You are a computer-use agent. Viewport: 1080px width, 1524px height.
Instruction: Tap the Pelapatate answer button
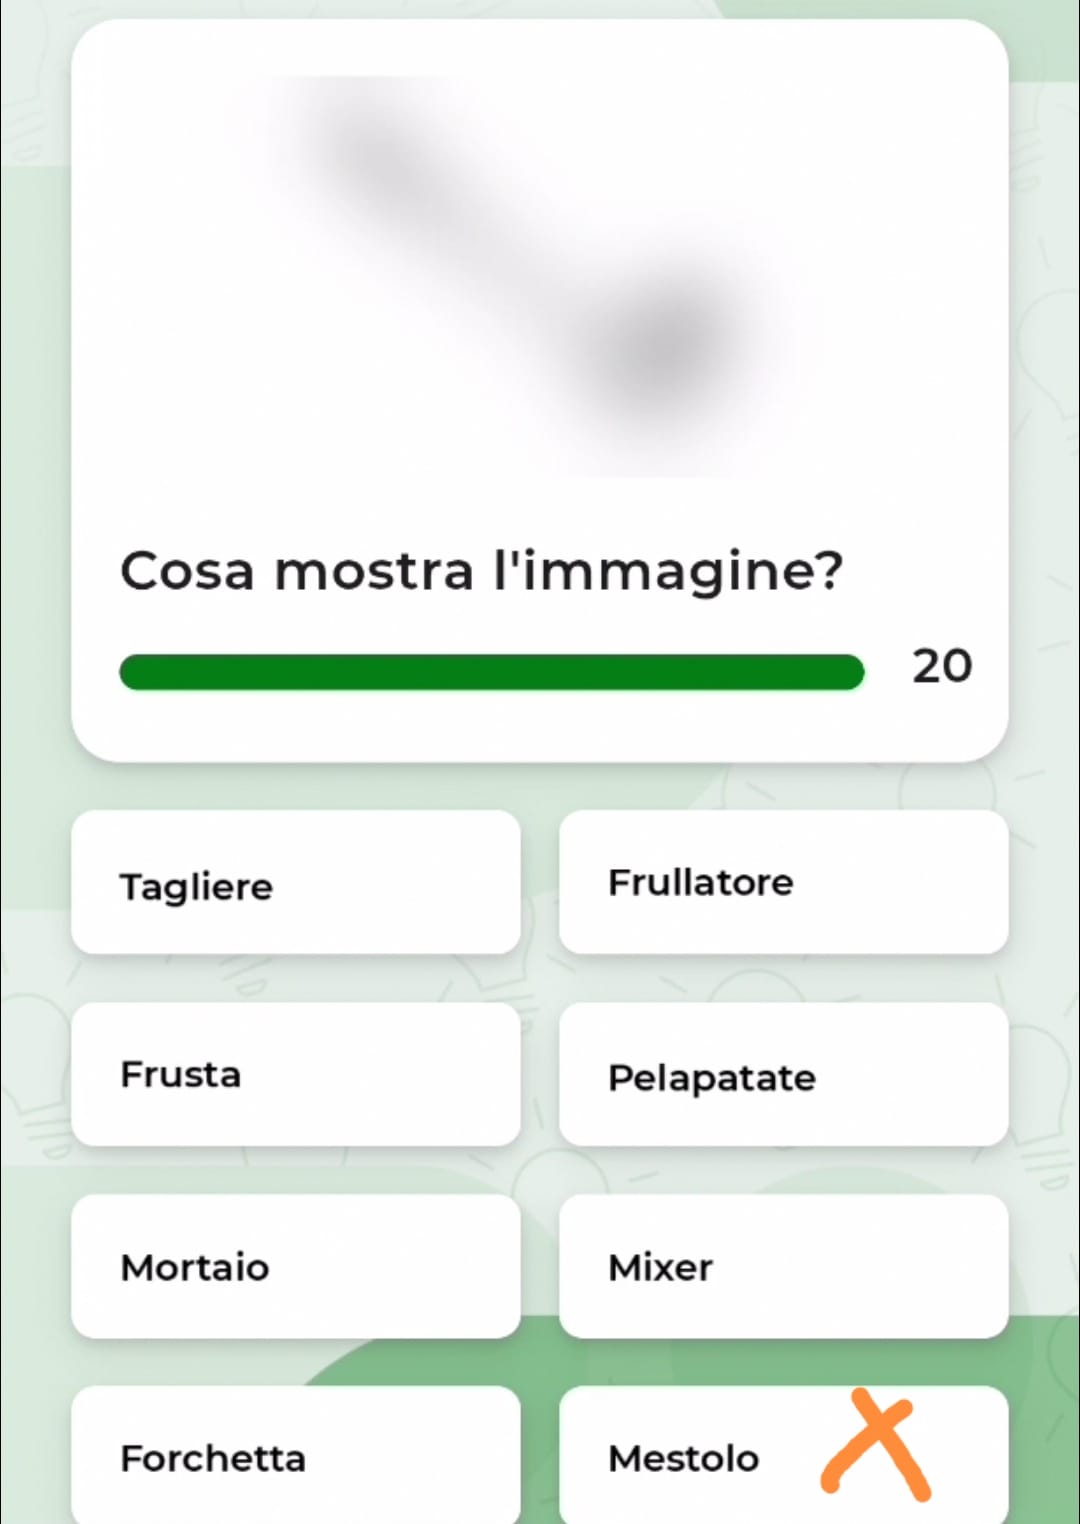click(x=783, y=1075)
